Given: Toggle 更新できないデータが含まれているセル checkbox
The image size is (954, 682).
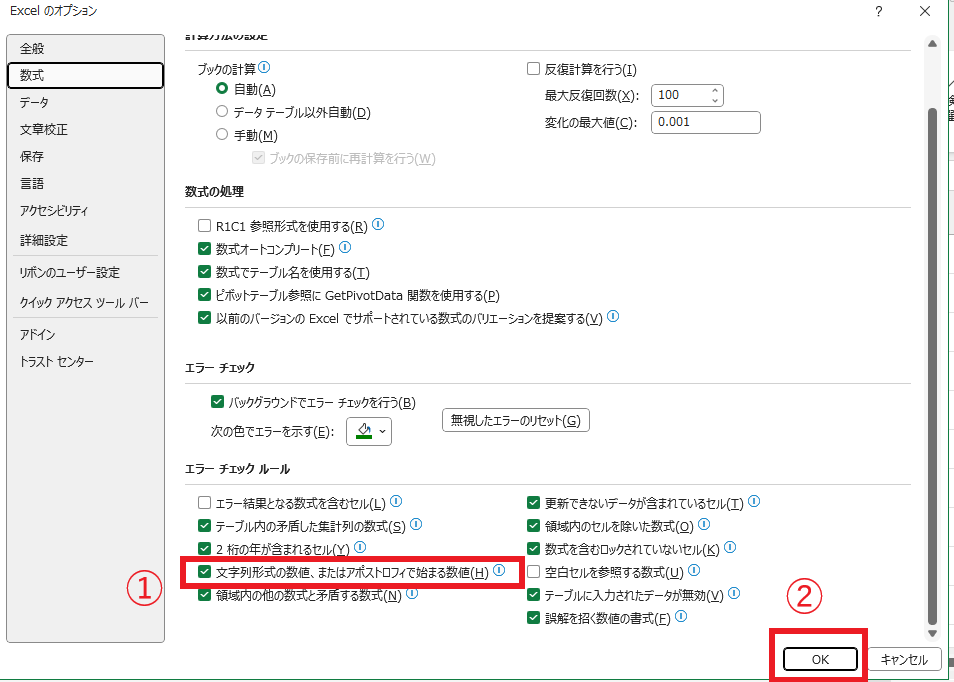Looking at the screenshot, I should click(534, 503).
